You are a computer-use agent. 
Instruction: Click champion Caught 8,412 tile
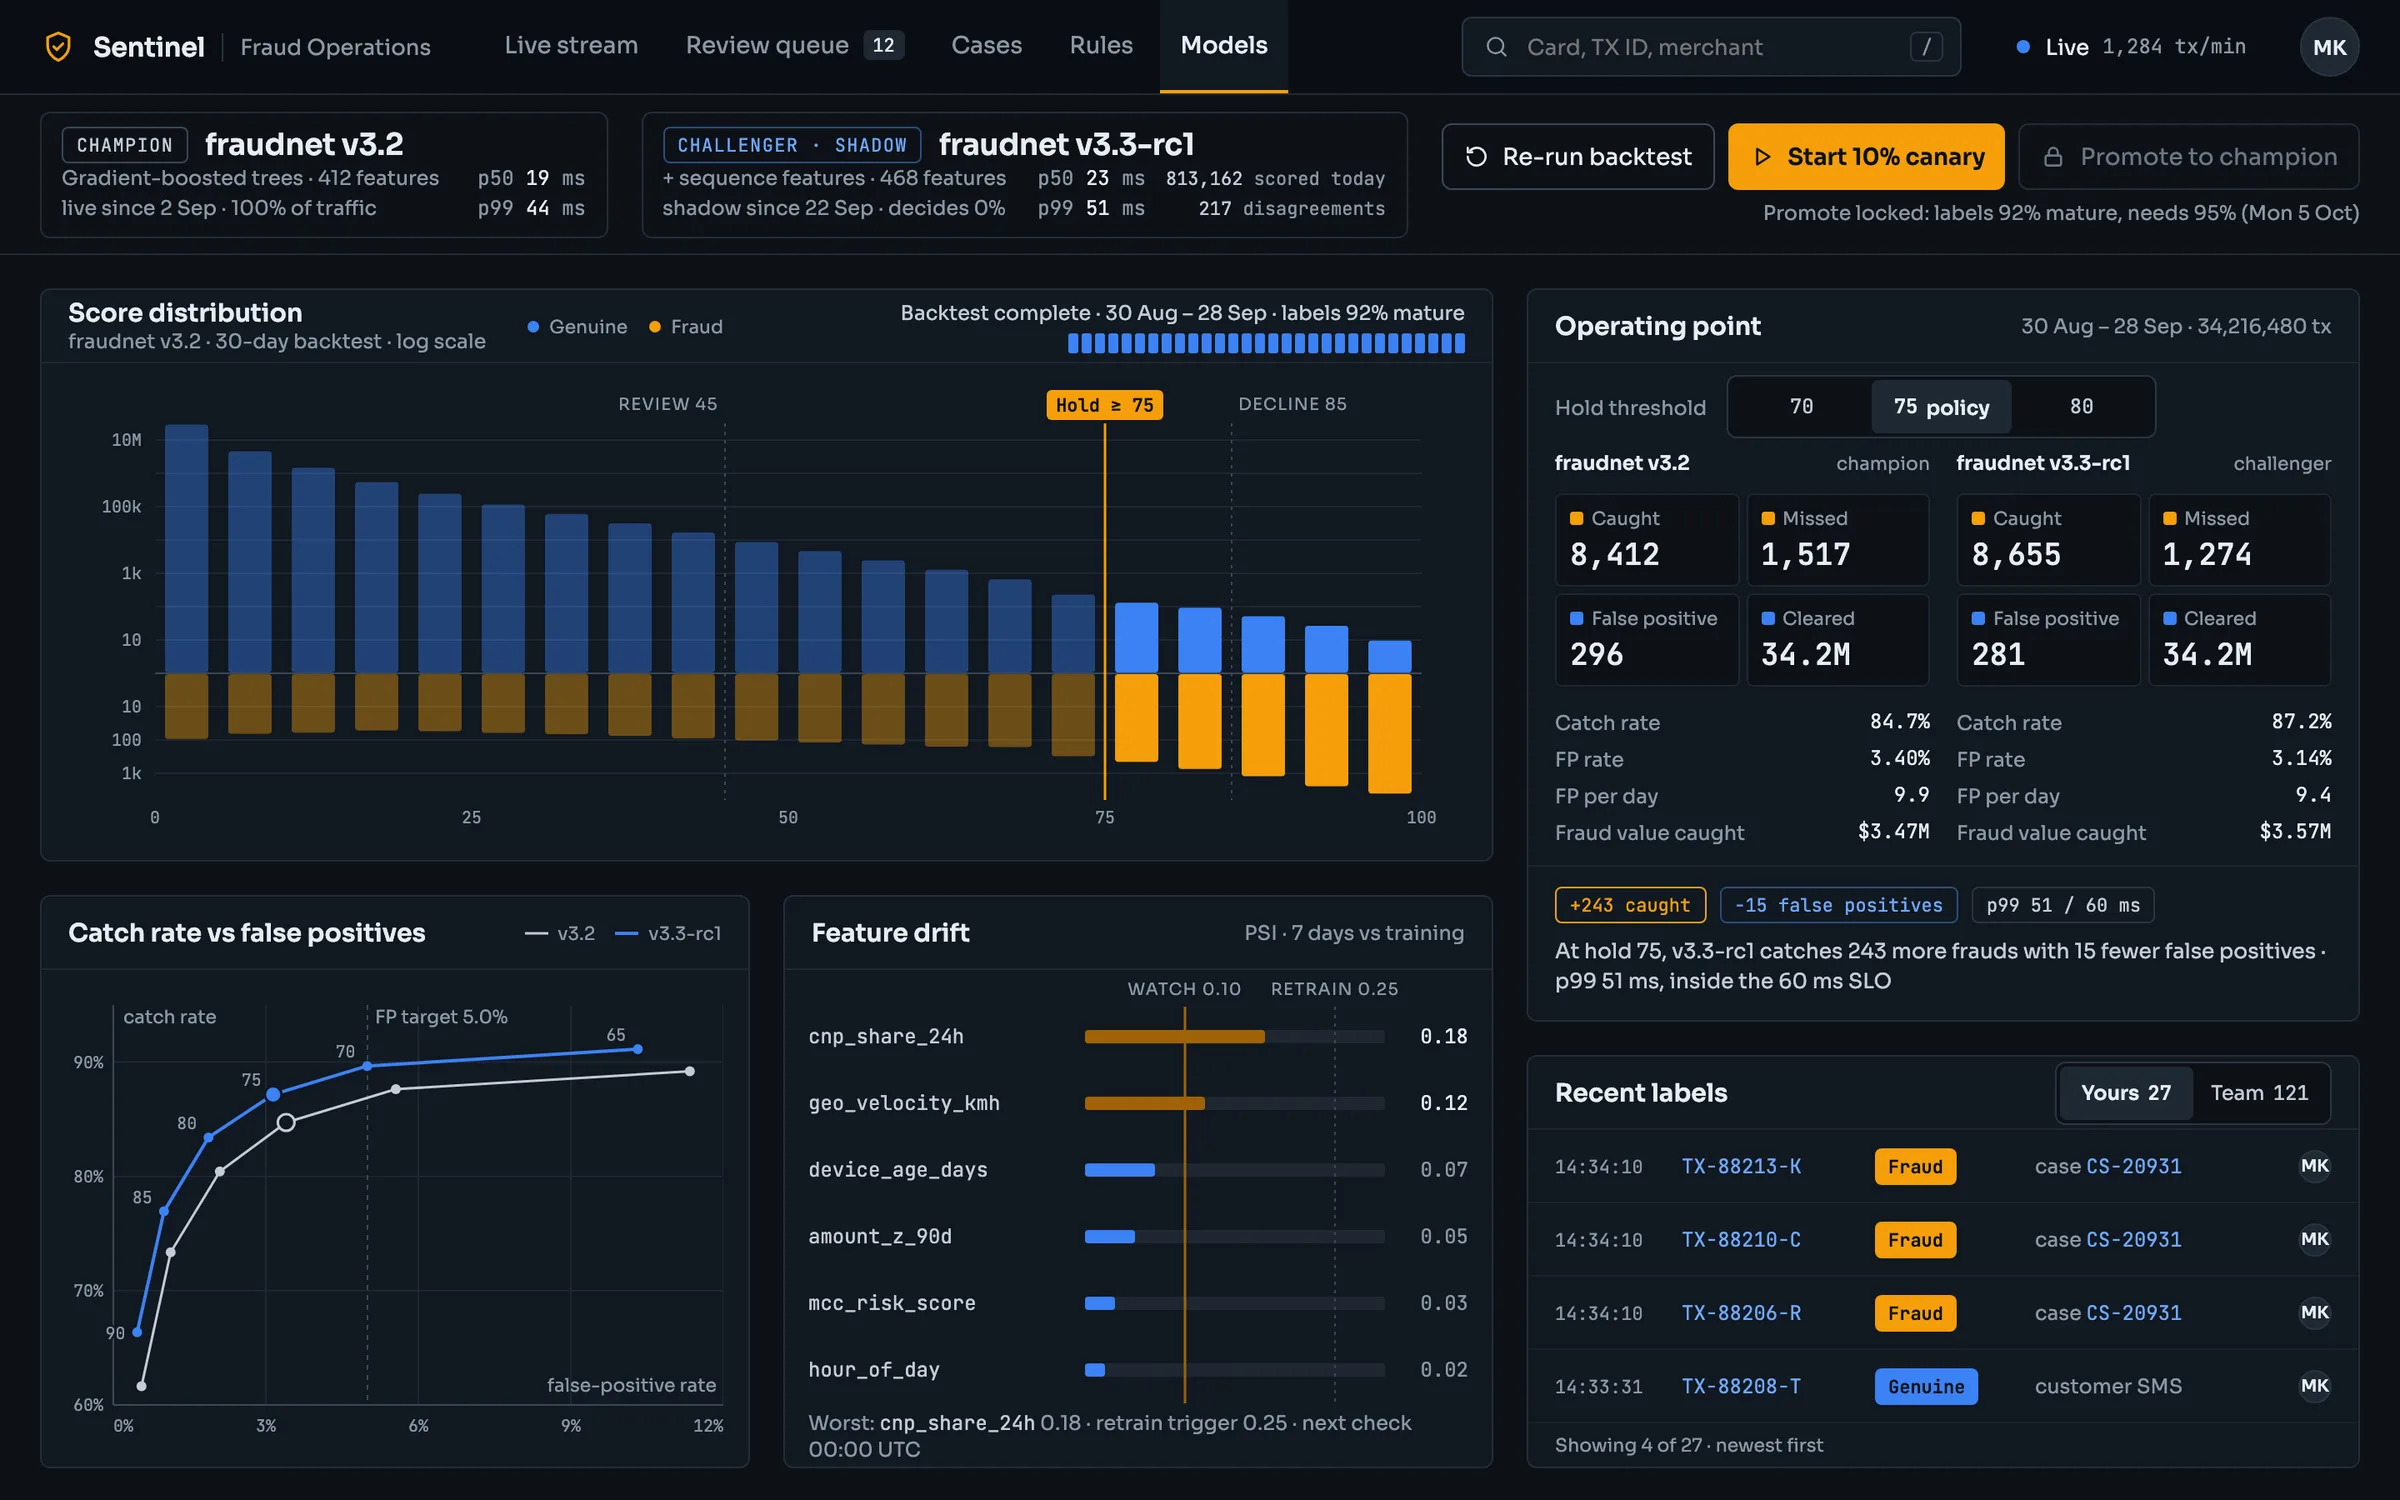coord(1646,540)
